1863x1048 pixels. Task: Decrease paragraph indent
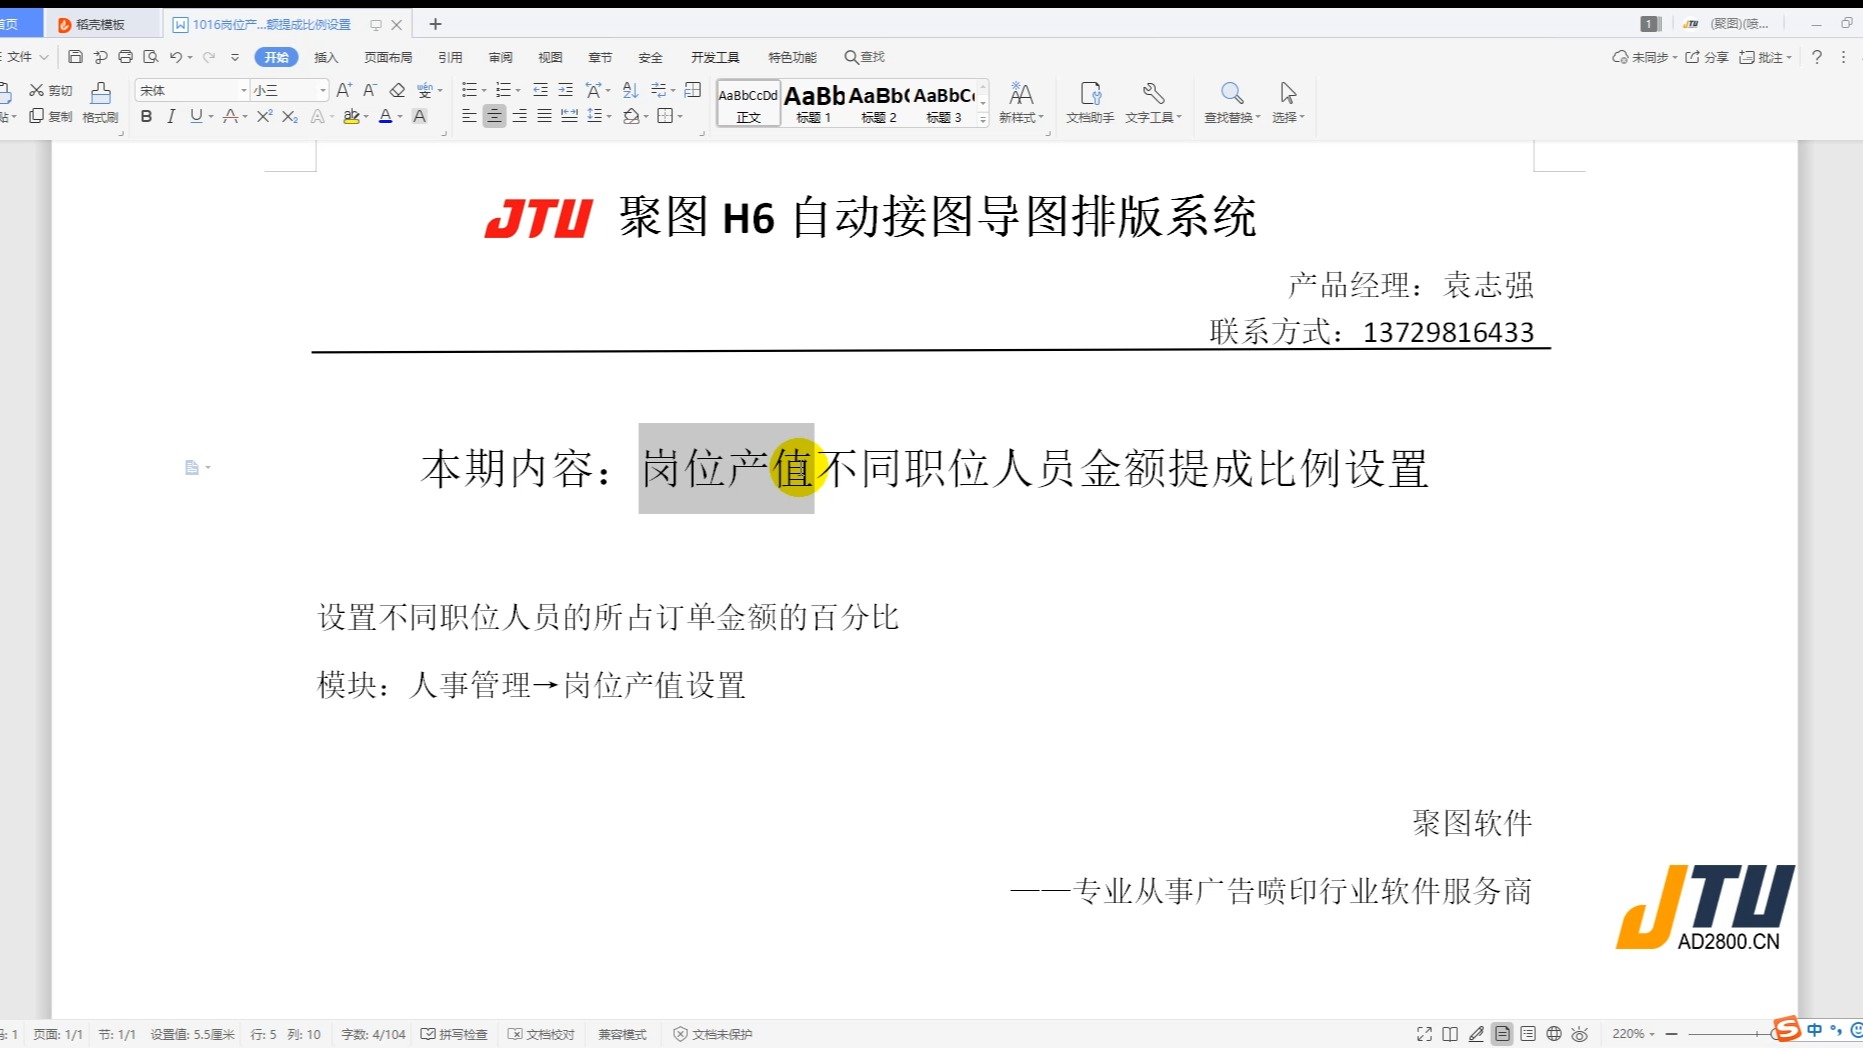(x=540, y=90)
